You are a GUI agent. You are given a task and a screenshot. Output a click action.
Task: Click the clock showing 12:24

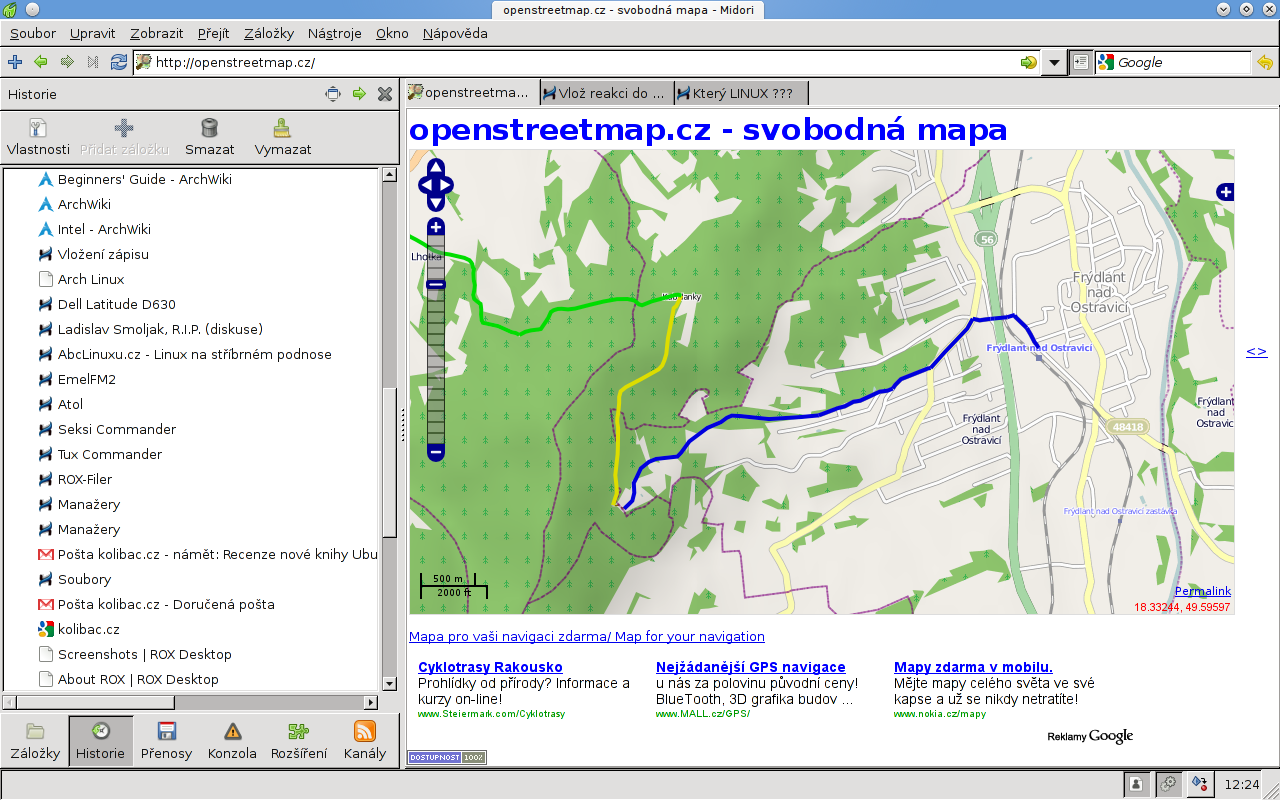(1242, 784)
